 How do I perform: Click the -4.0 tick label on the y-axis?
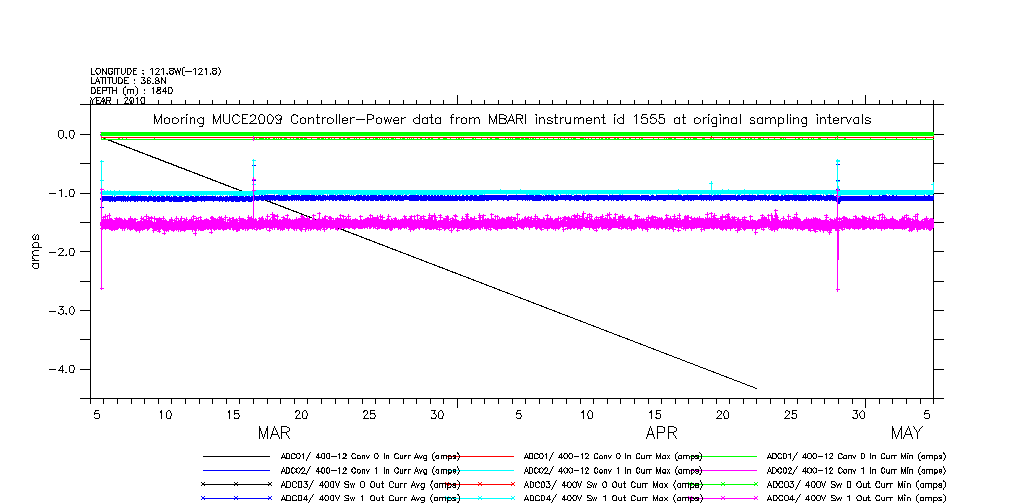pos(59,369)
